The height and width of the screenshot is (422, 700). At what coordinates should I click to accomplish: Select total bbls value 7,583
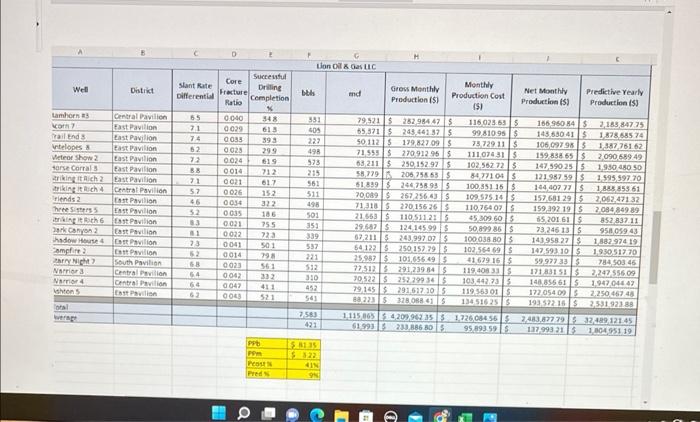click(308, 314)
